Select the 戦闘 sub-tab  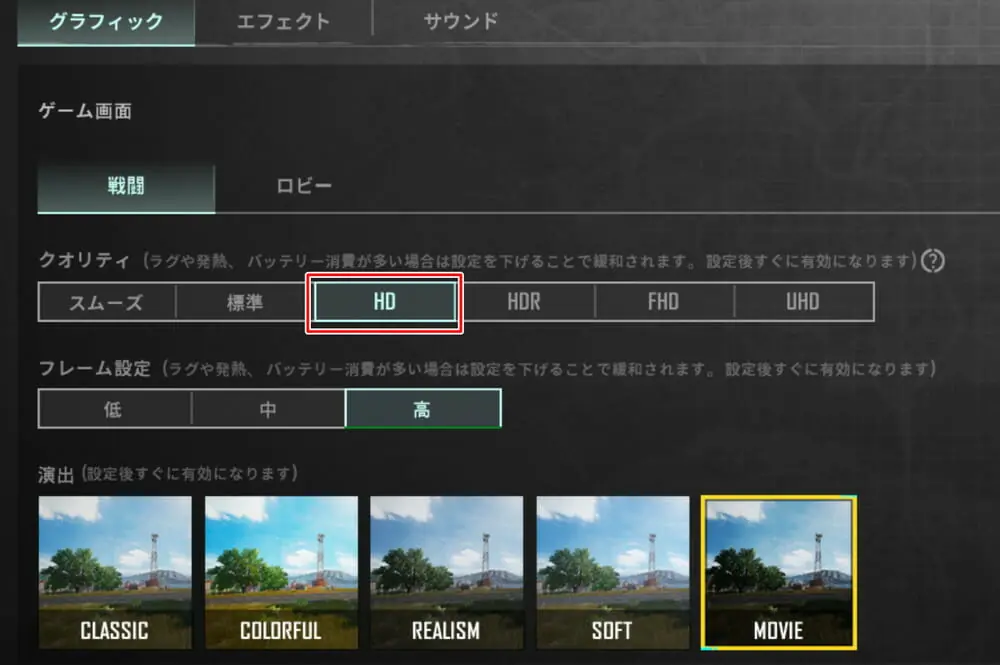point(126,186)
